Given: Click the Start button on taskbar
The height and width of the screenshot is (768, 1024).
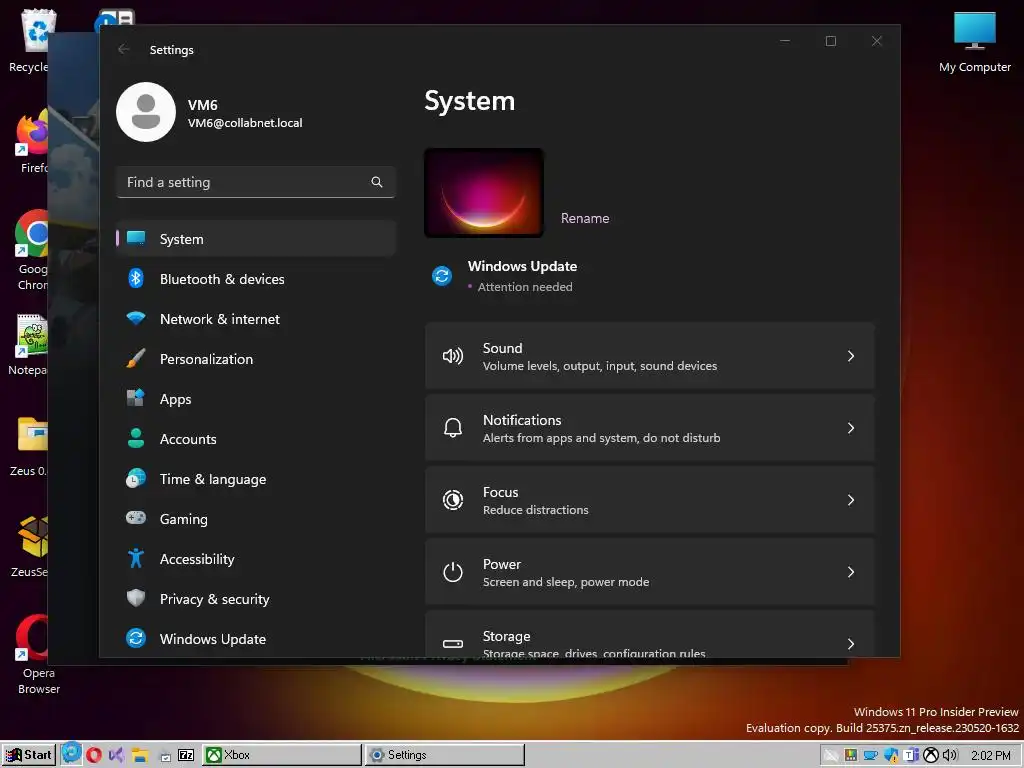Looking at the screenshot, I should click(x=28, y=755).
